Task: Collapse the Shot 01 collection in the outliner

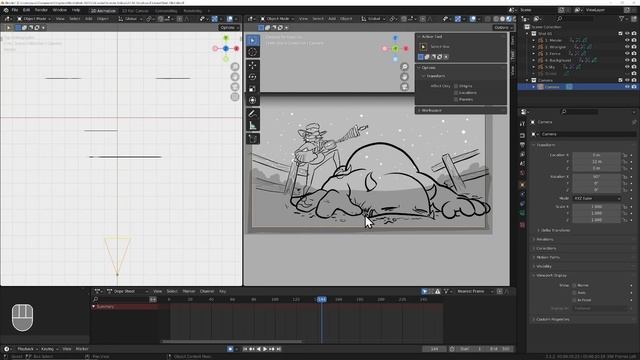Action: [527, 33]
